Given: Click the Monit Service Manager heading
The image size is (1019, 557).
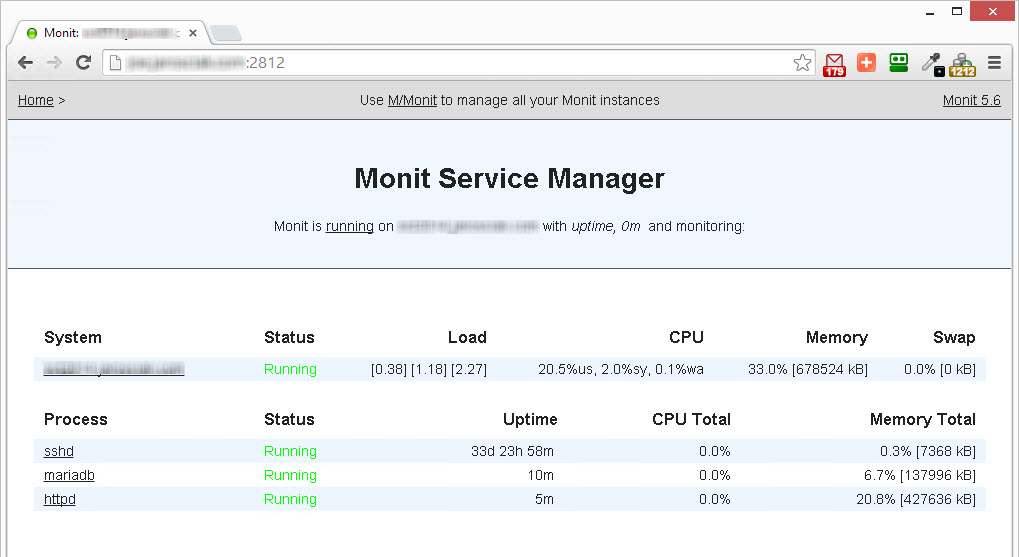Looking at the screenshot, I should tap(510, 178).
